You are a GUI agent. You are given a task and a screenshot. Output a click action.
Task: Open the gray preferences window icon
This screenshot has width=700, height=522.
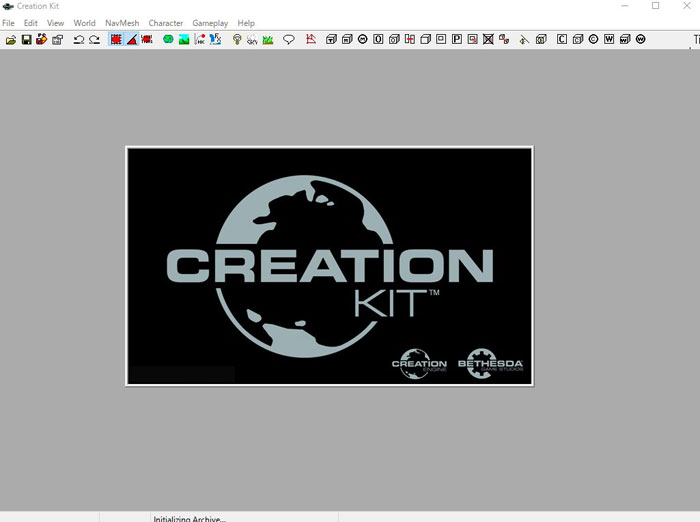click(58, 40)
